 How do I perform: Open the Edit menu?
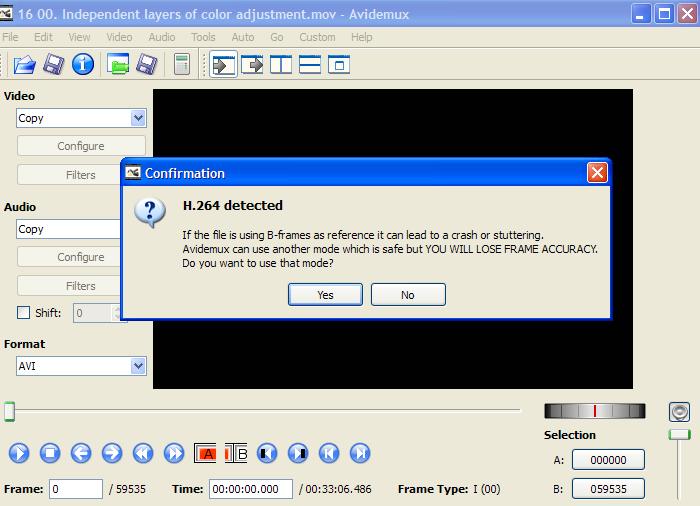(43, 37)
